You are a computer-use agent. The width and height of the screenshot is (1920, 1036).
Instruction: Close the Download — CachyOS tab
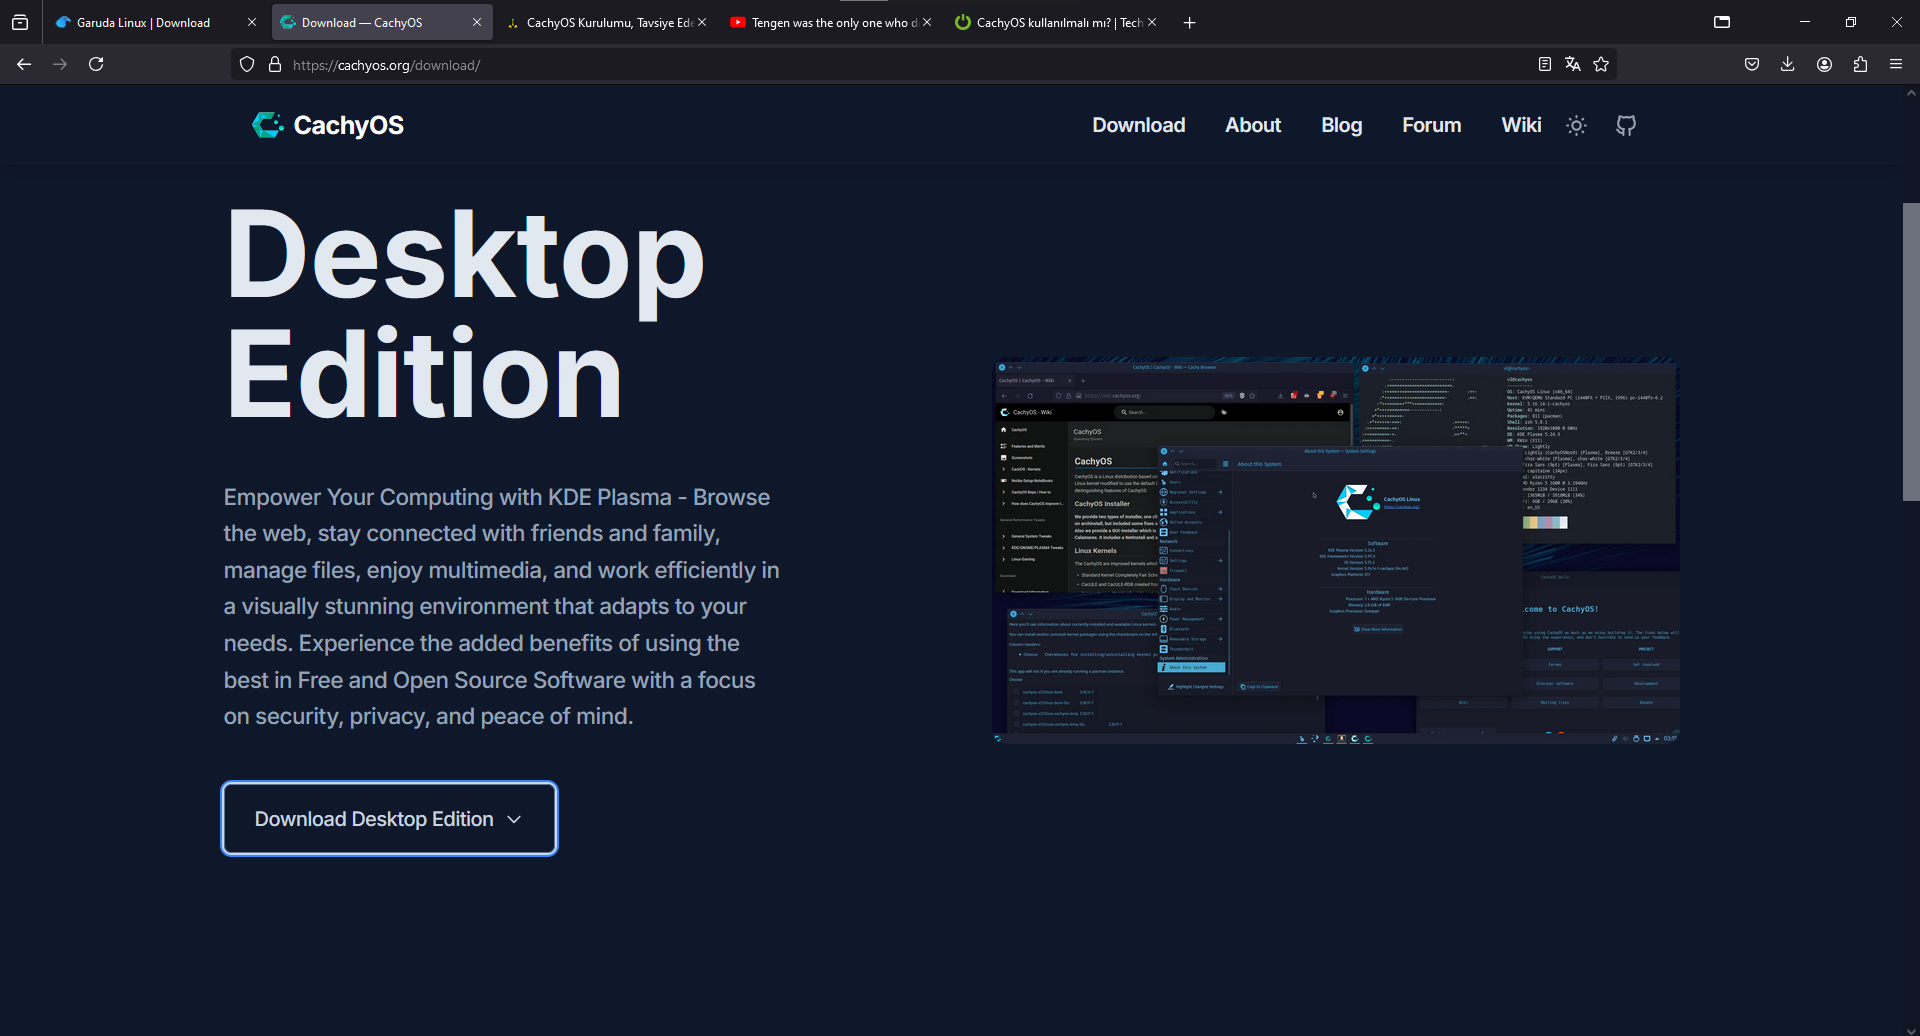click(476, 22)
